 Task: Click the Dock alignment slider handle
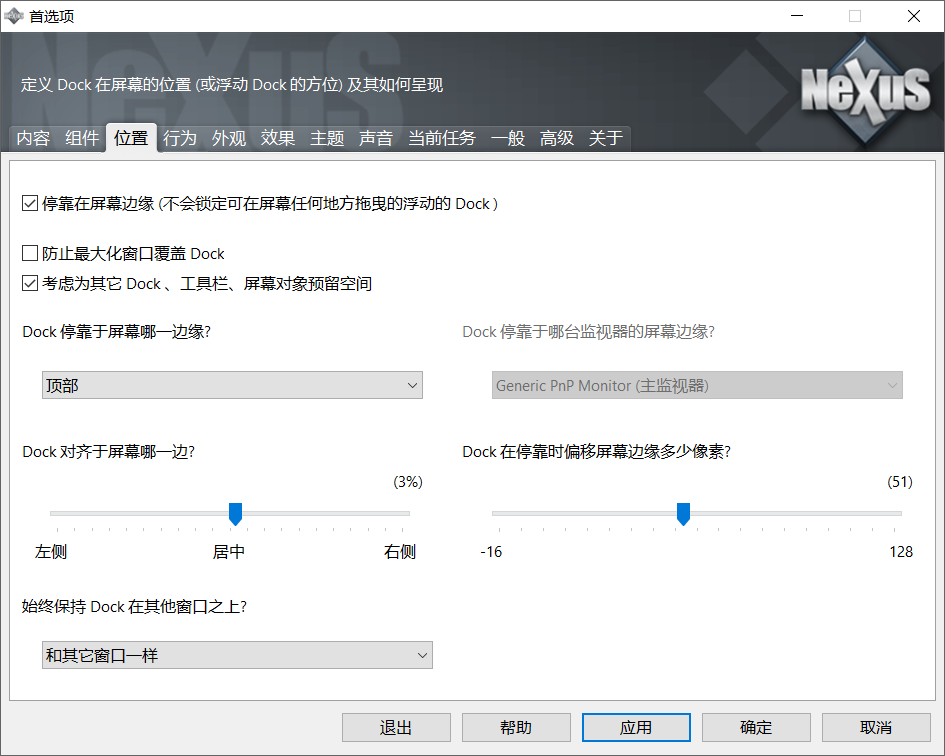pyautogui.click(x=234, y=513)
